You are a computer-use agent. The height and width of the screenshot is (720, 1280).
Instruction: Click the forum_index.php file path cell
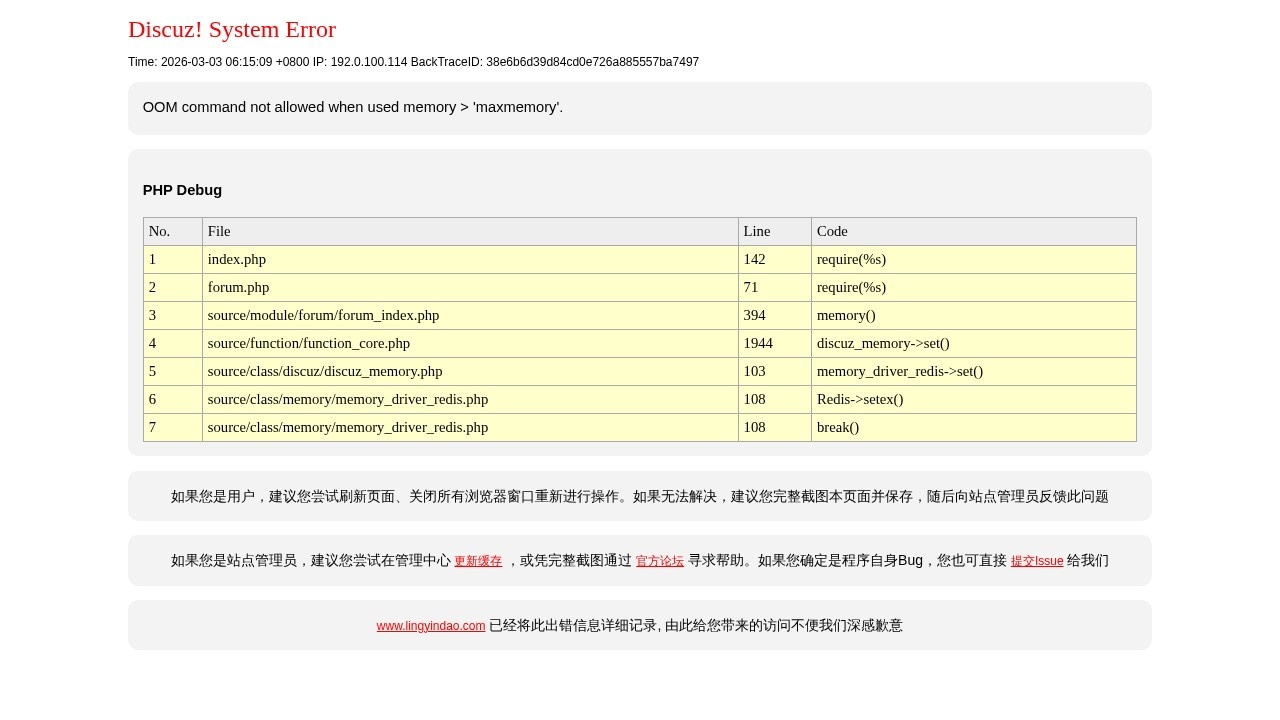pos(323,315)
